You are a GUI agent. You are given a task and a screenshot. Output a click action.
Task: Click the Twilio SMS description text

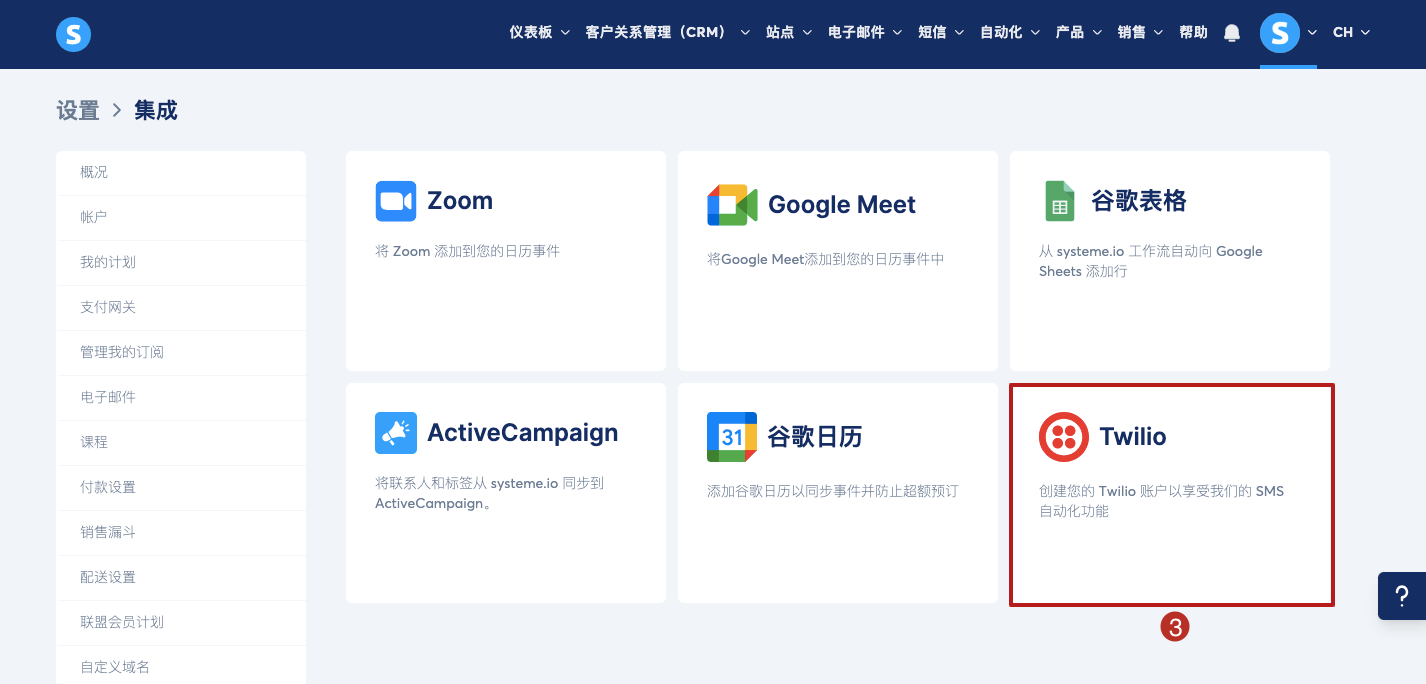(x=1162, y=502)
